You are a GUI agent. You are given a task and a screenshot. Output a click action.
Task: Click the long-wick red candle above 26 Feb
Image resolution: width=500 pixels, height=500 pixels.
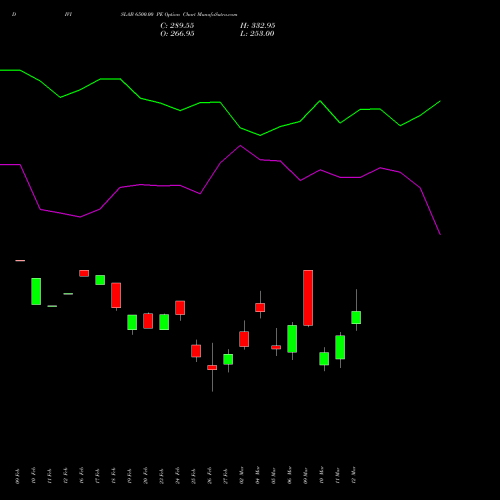pyautogui.click(x=212, y=367)
